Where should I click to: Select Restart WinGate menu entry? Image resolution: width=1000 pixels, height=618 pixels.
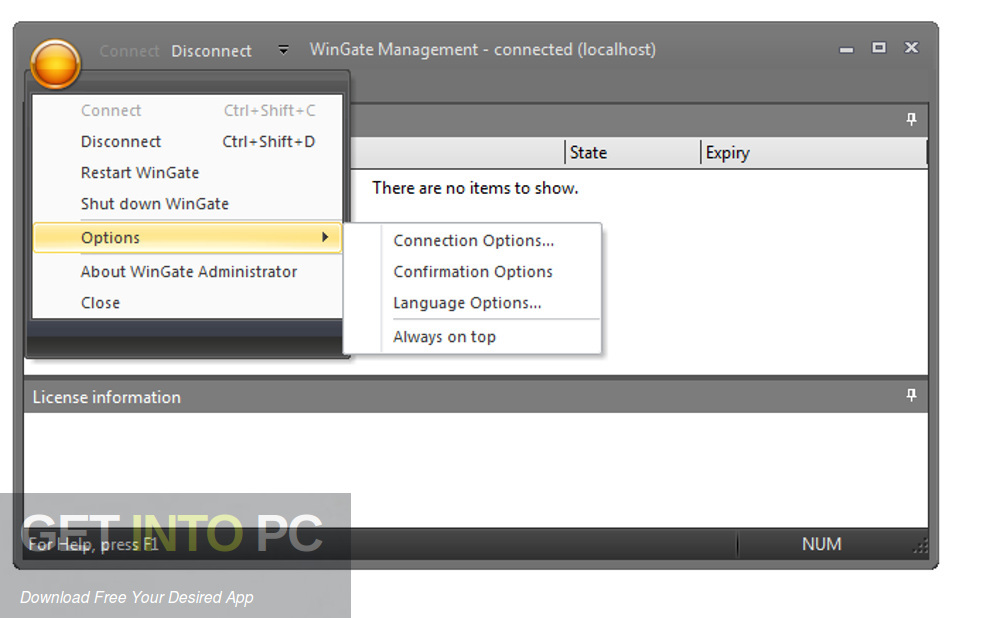[188, 173]
